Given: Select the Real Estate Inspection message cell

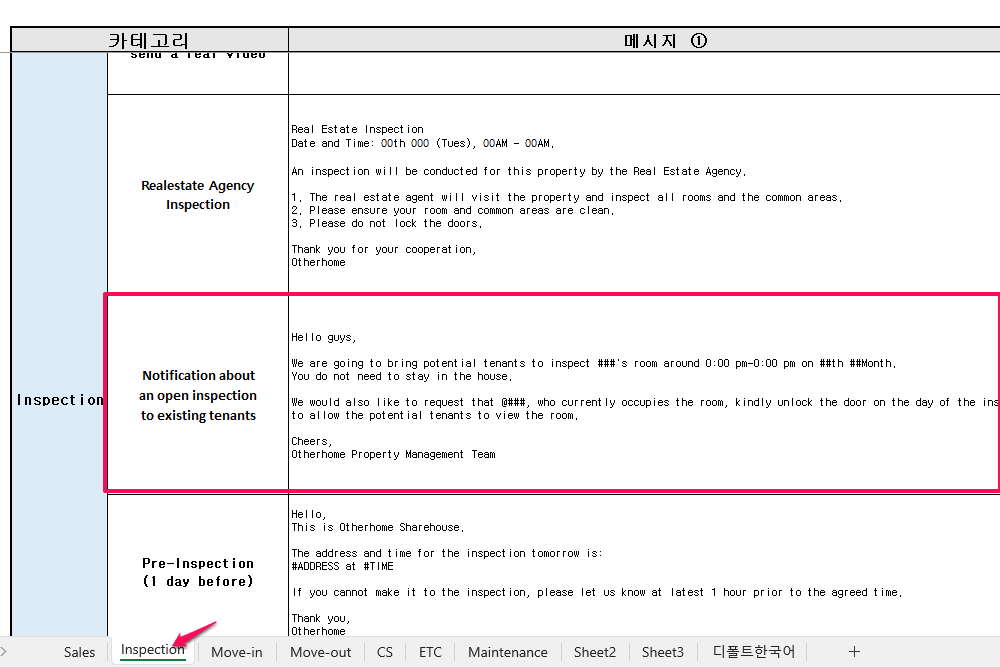Looking at the screenshot, I should pos(644,194).
